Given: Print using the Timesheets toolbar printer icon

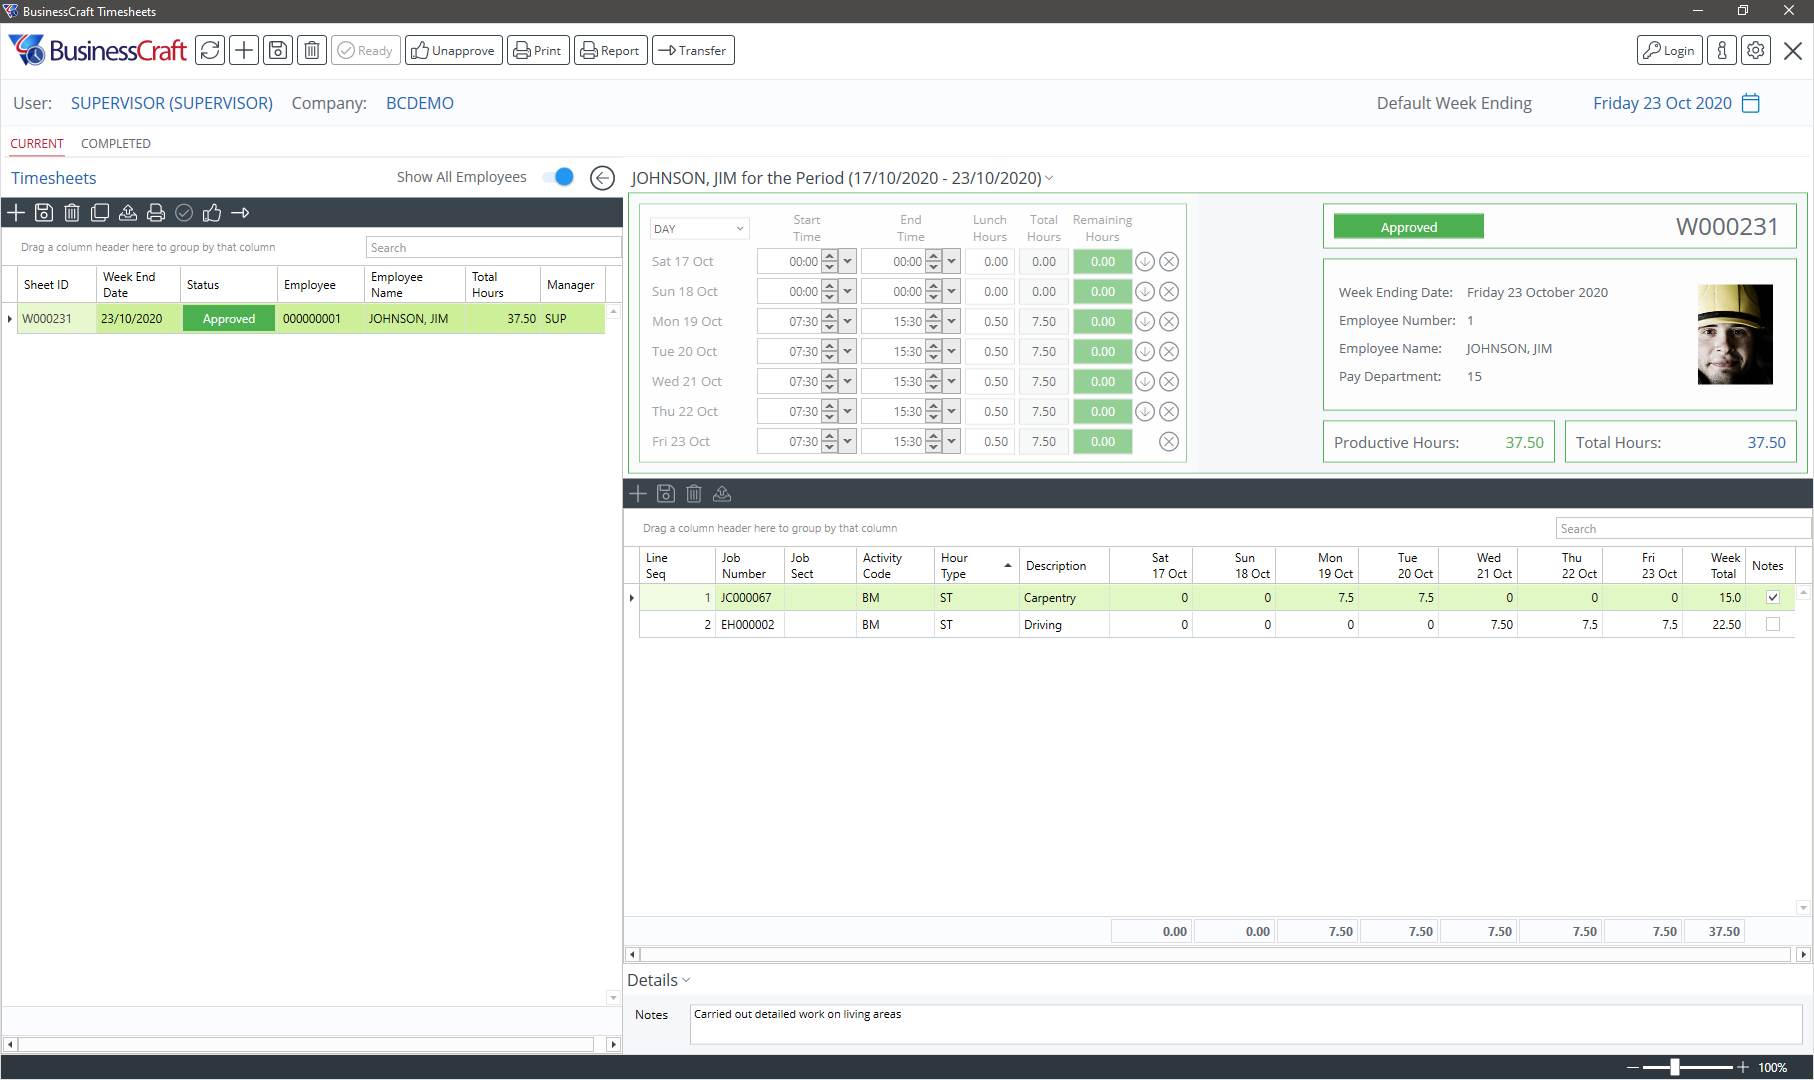Looking at the screenshot, I should [156, 213].
